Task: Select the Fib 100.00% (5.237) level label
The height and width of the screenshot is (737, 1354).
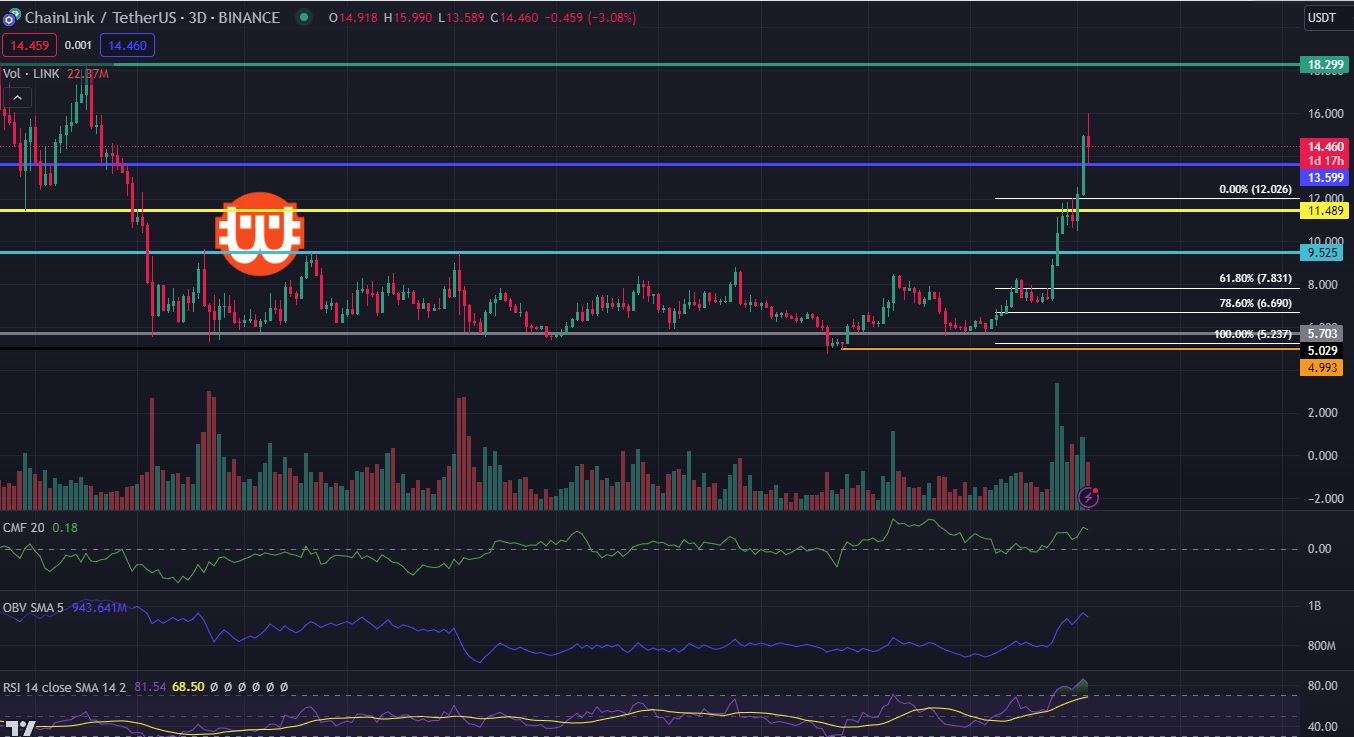Action: 1252,333
